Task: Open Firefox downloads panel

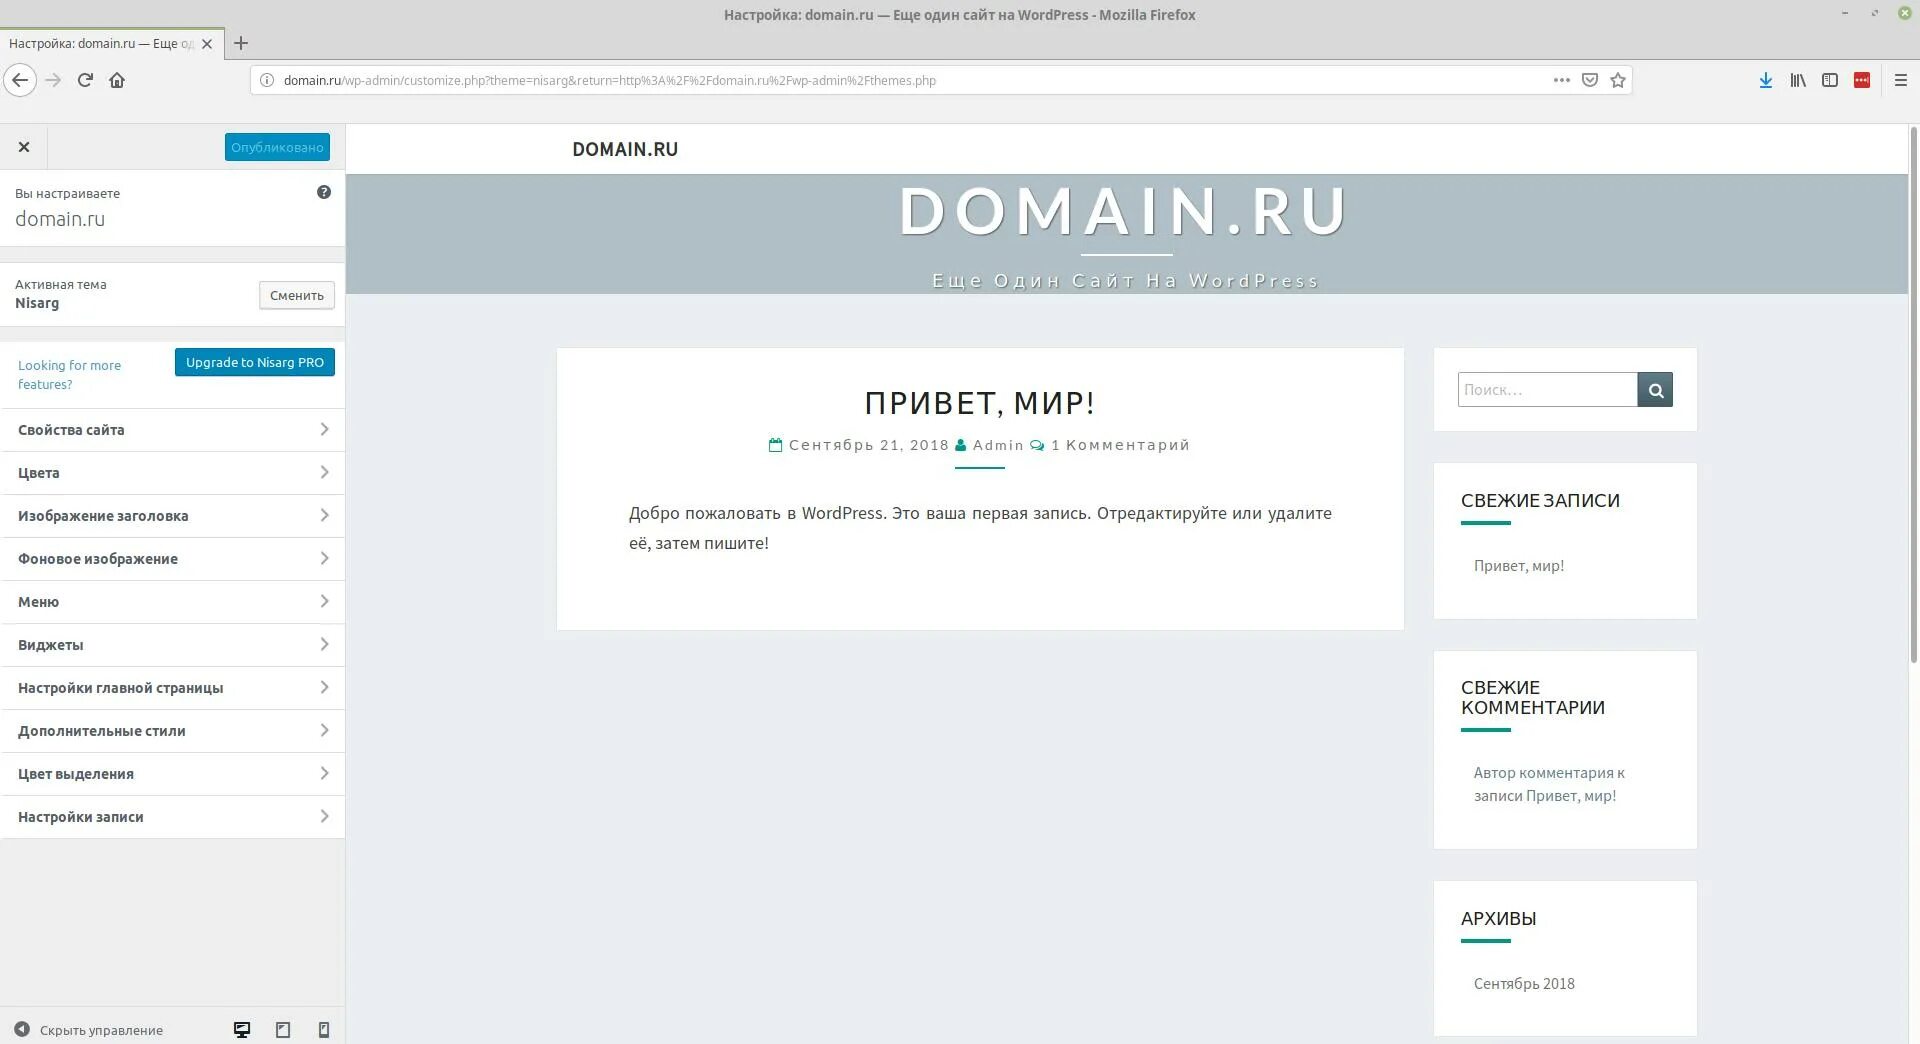Action: pos(1766,80)
